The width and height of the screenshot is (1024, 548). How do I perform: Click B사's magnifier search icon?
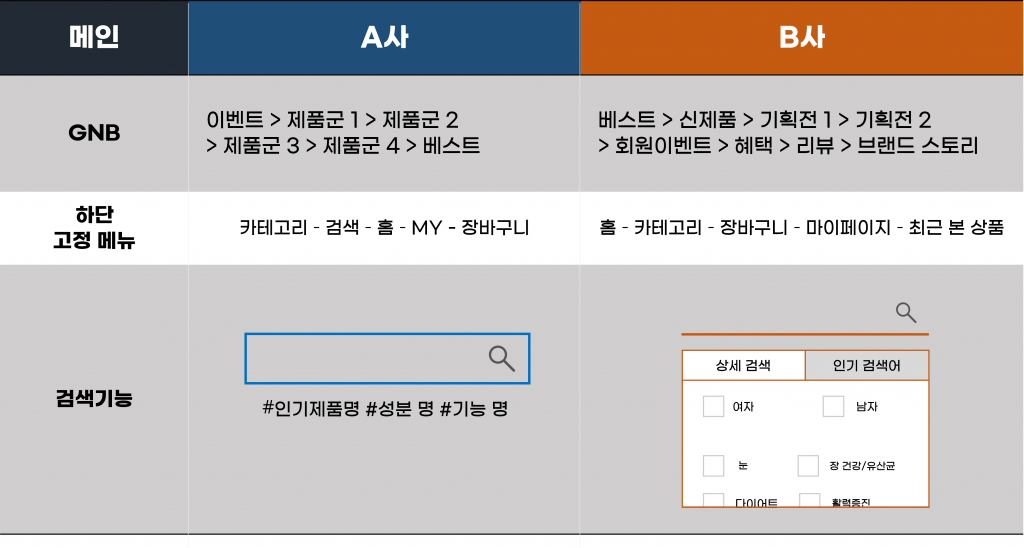(906, 312)
